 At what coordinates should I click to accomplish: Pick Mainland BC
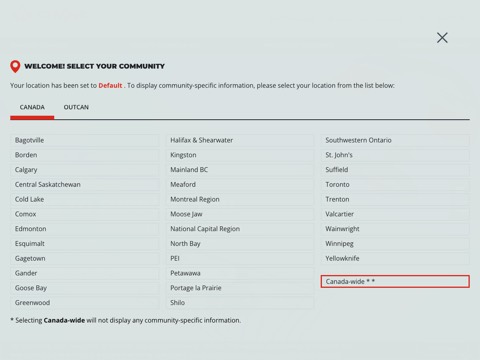pos(240,170)
